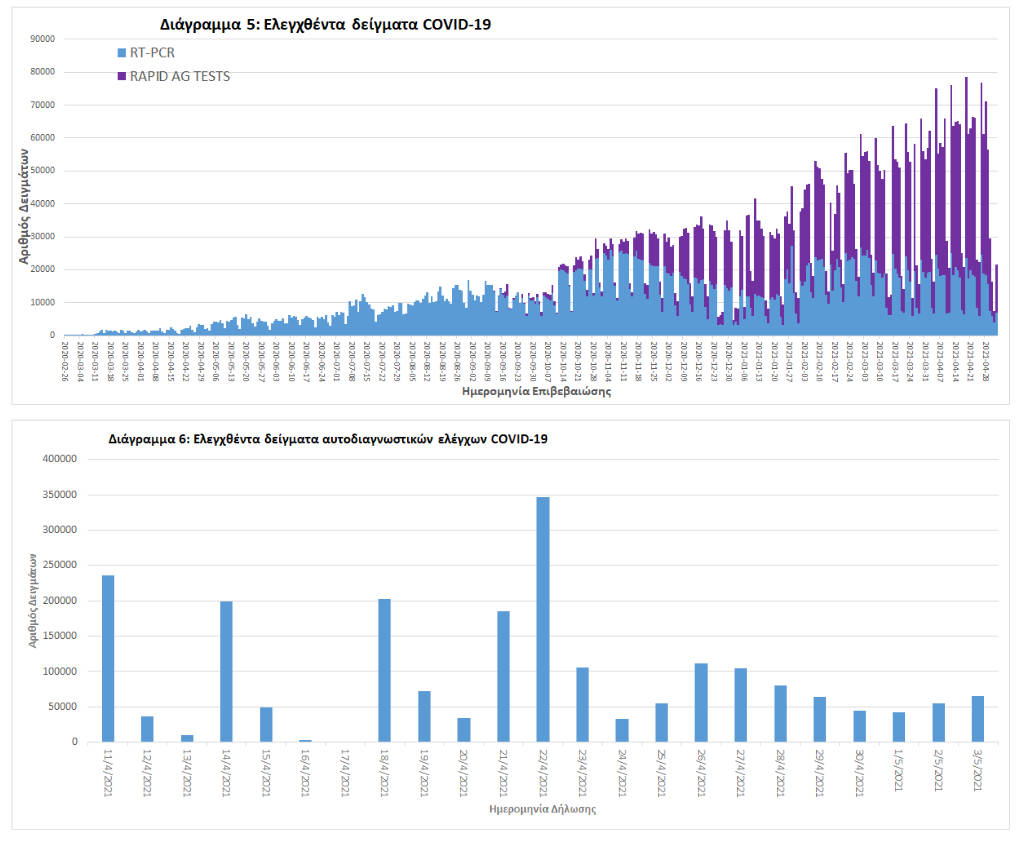This screenshot has height=841, width=1018.
Task: Select the Ημερομηνία Δήλωσης axis title
Action: (x=542, y=808)
